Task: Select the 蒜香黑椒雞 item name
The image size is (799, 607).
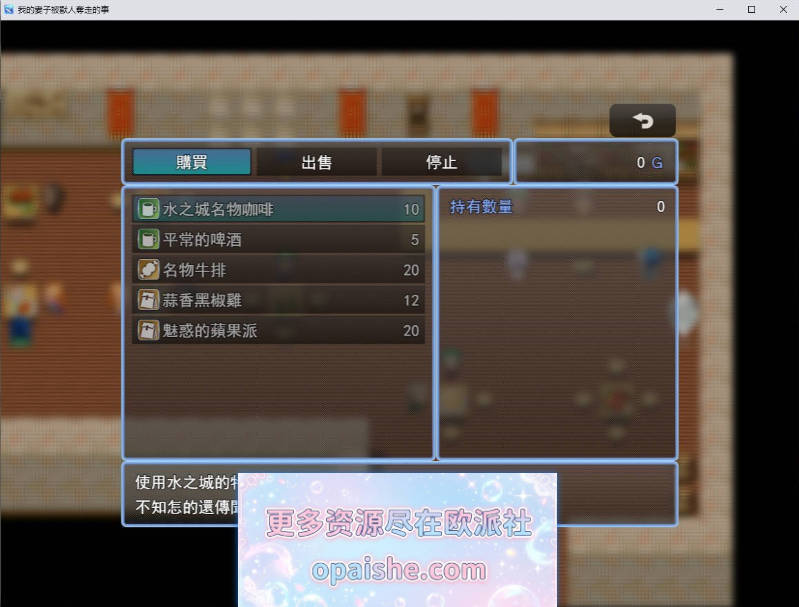Action: point(202,300)
